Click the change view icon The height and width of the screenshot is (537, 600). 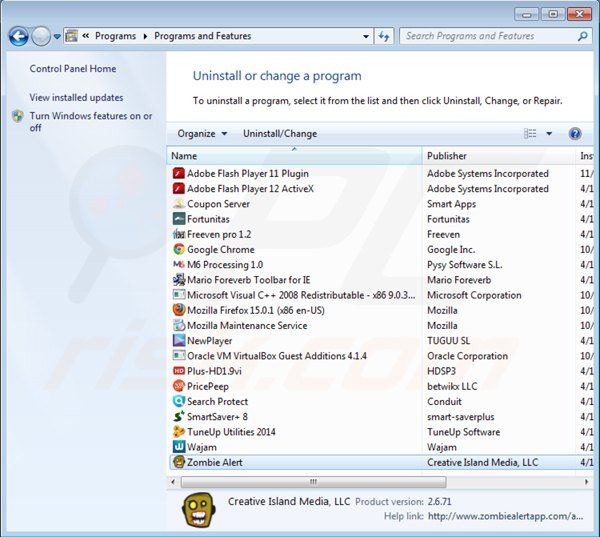coord(530,133)
